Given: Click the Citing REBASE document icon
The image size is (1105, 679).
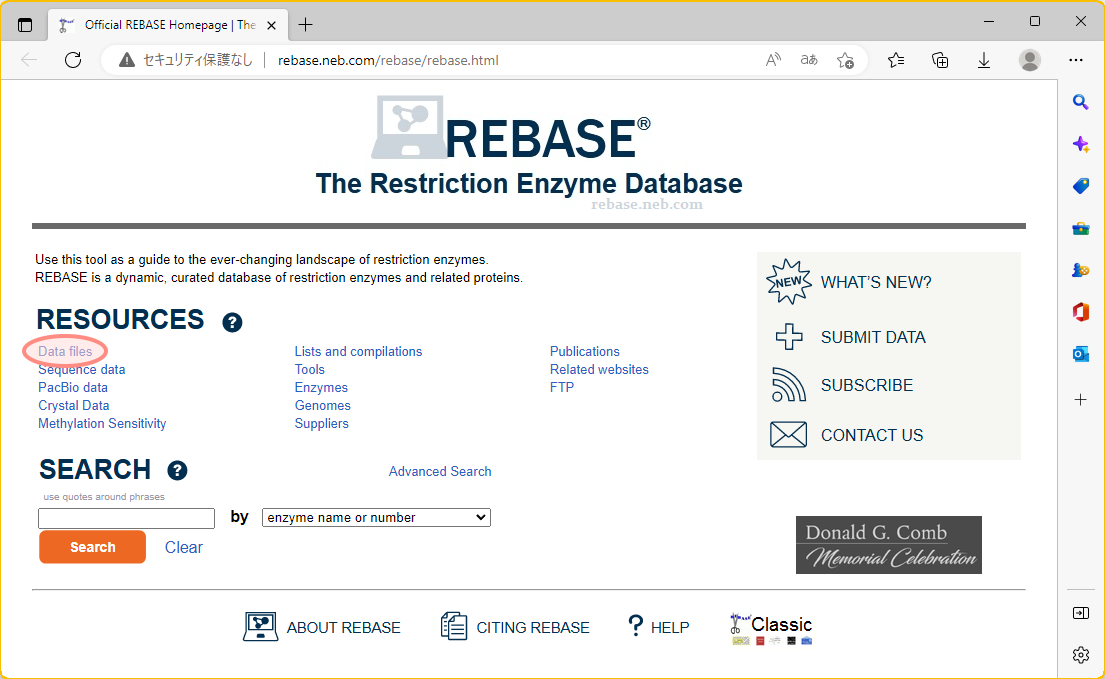Looking at the screenshot, I should [x=454, y=626].
